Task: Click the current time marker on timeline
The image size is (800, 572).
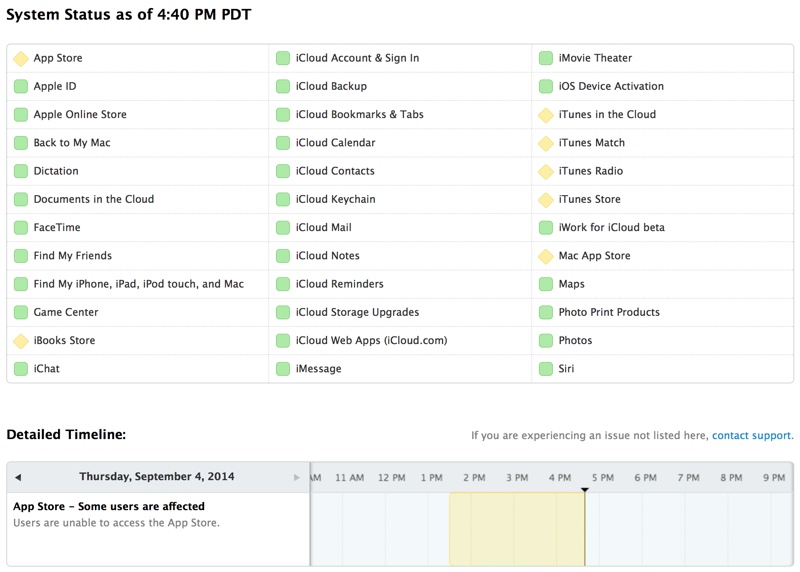Action: pos(585,490)
